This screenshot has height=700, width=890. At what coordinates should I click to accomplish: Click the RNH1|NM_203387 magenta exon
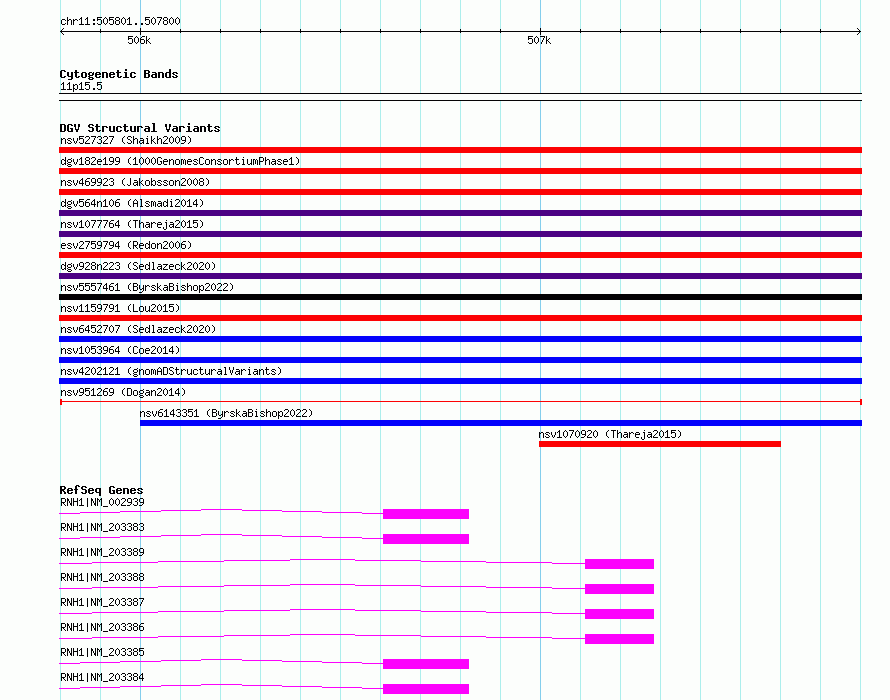point(619,614)
